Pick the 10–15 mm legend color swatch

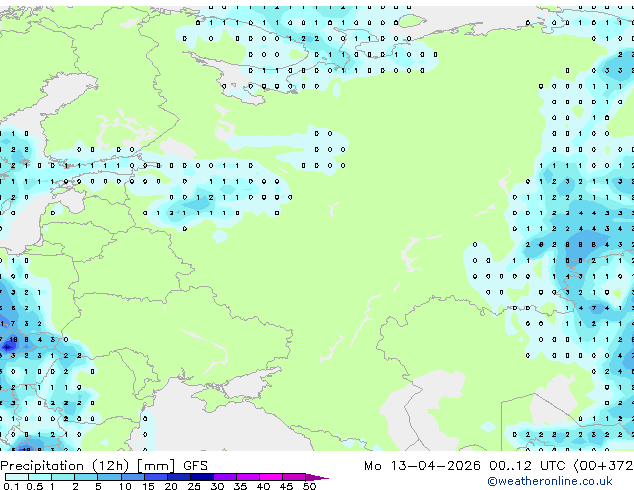(x=132, y=477)
